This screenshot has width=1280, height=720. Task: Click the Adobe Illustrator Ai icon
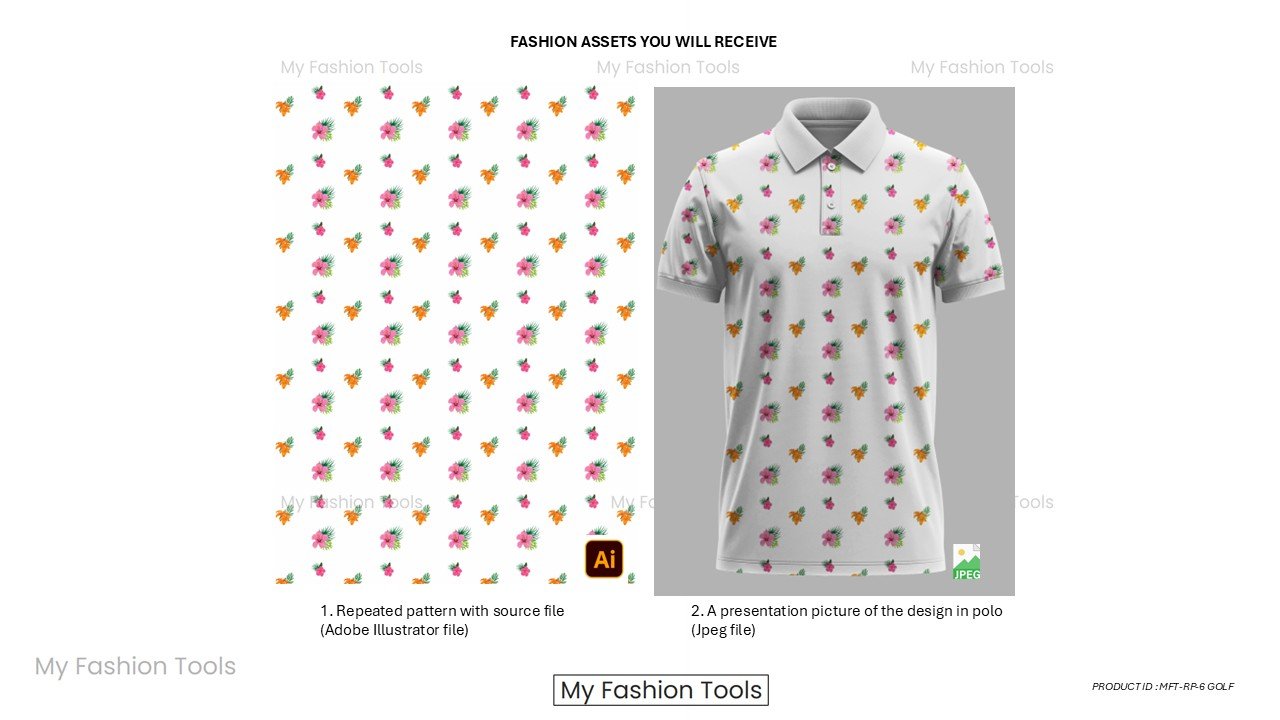[x=604, y=559]
